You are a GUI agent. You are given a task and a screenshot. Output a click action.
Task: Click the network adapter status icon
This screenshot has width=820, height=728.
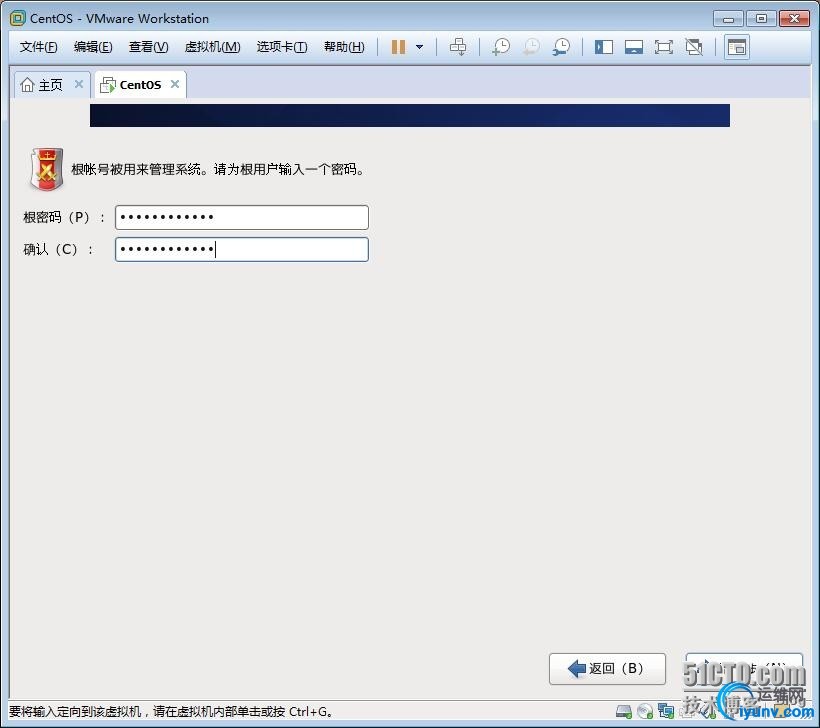(666, 711)
